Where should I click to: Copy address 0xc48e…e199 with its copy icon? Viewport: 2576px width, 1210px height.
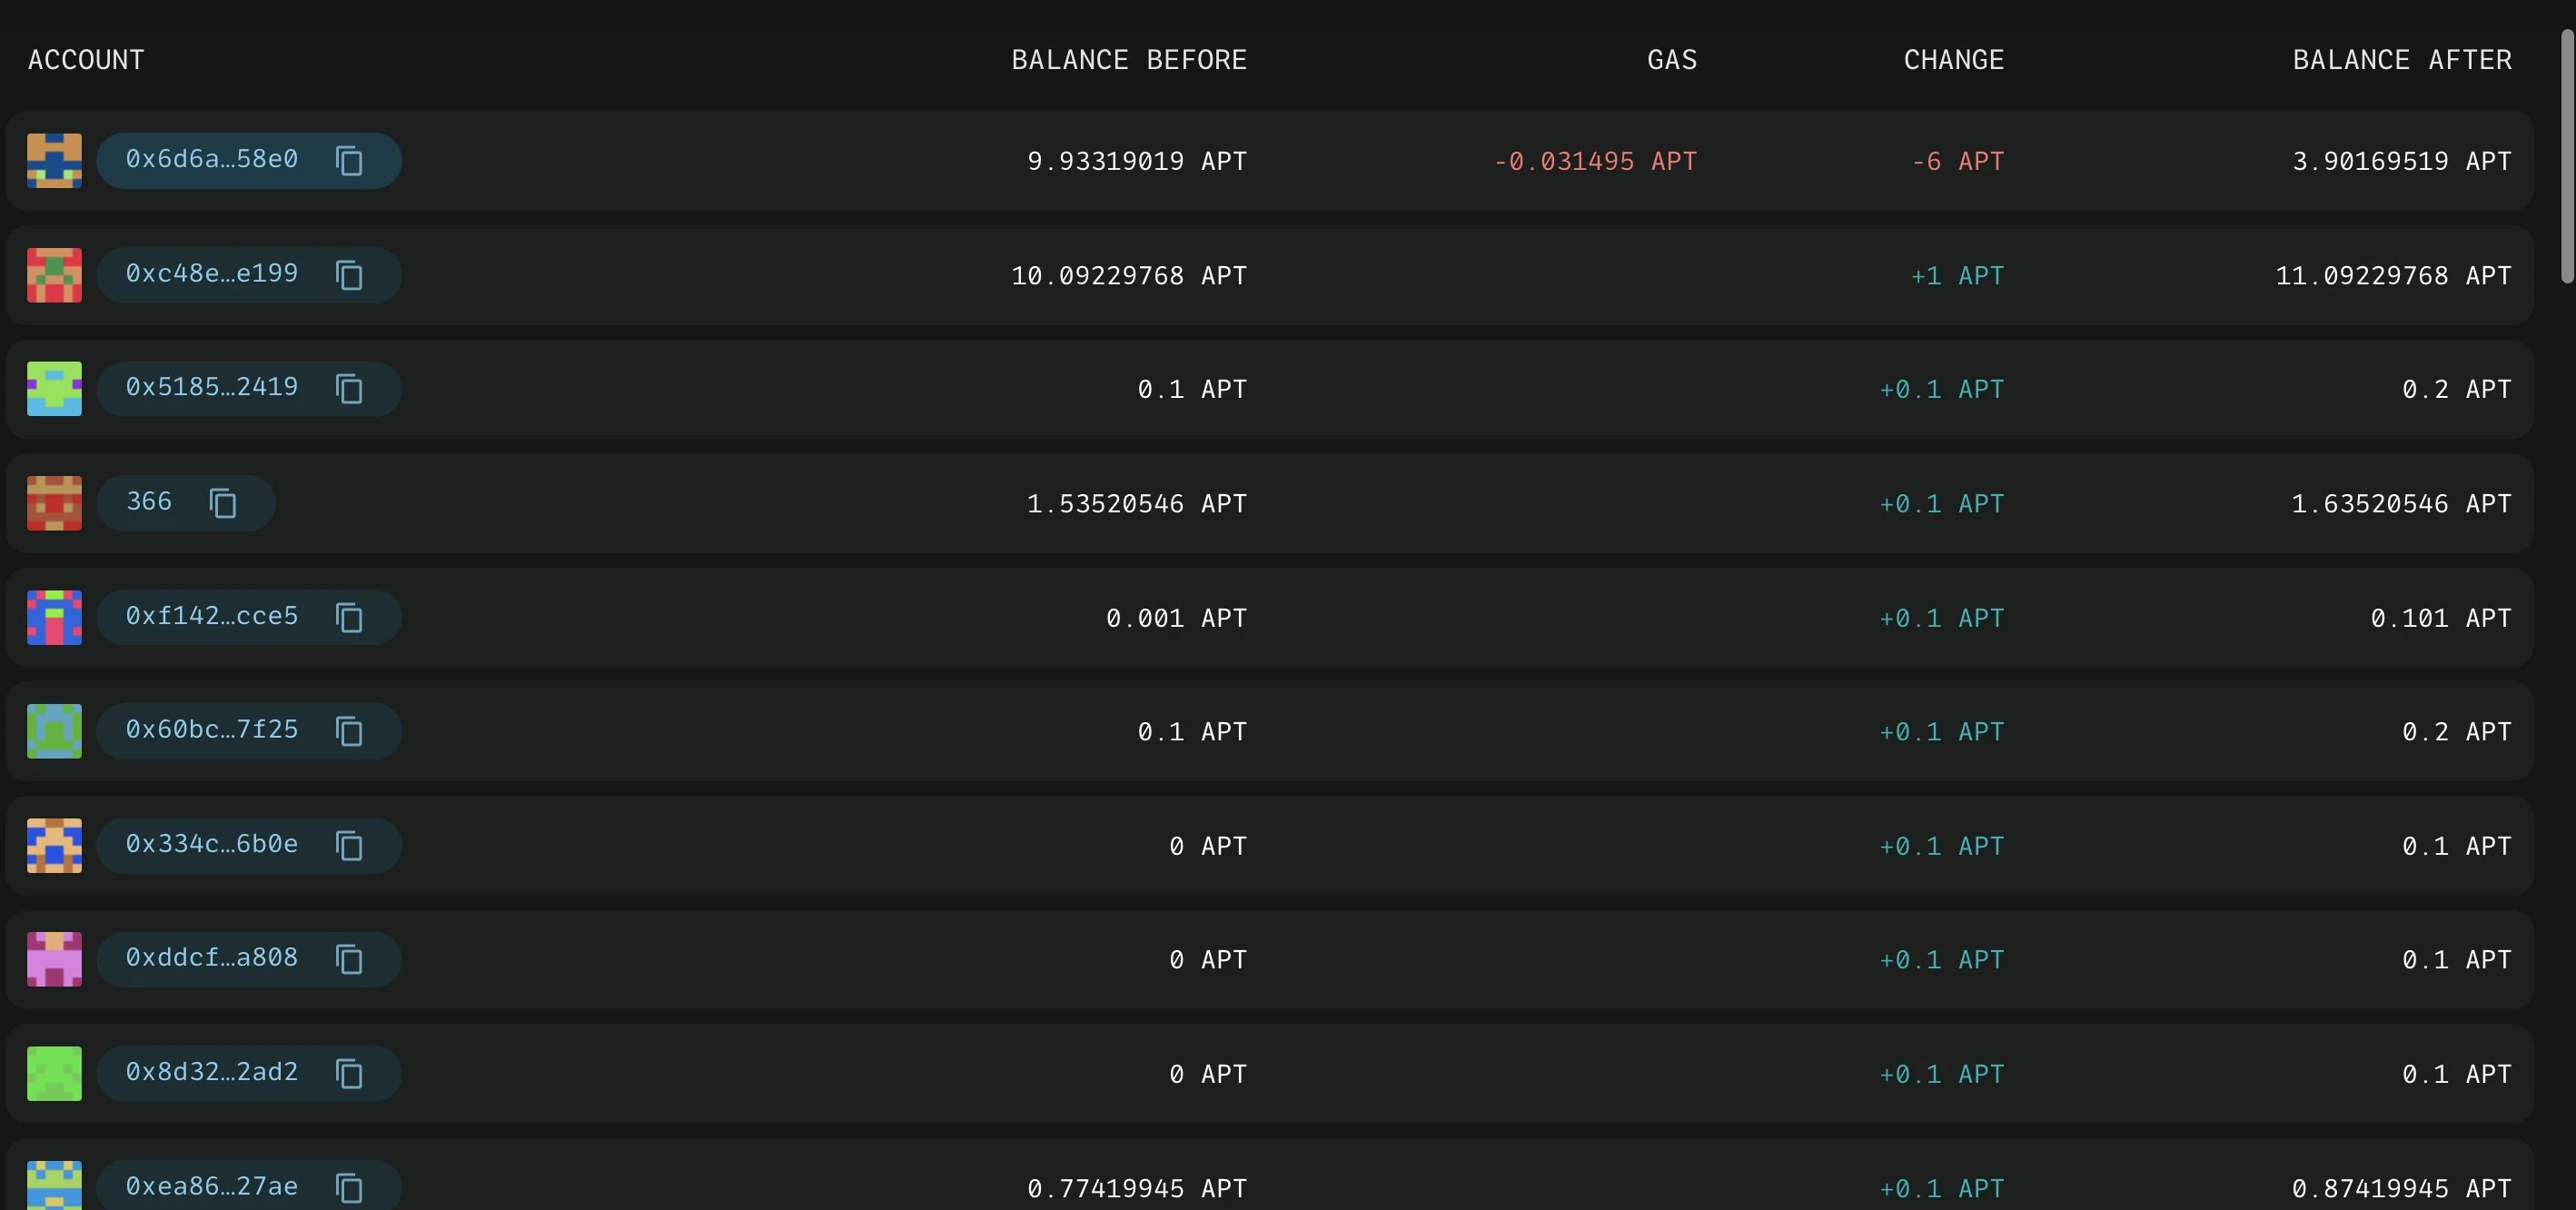[x=349, y=275]
